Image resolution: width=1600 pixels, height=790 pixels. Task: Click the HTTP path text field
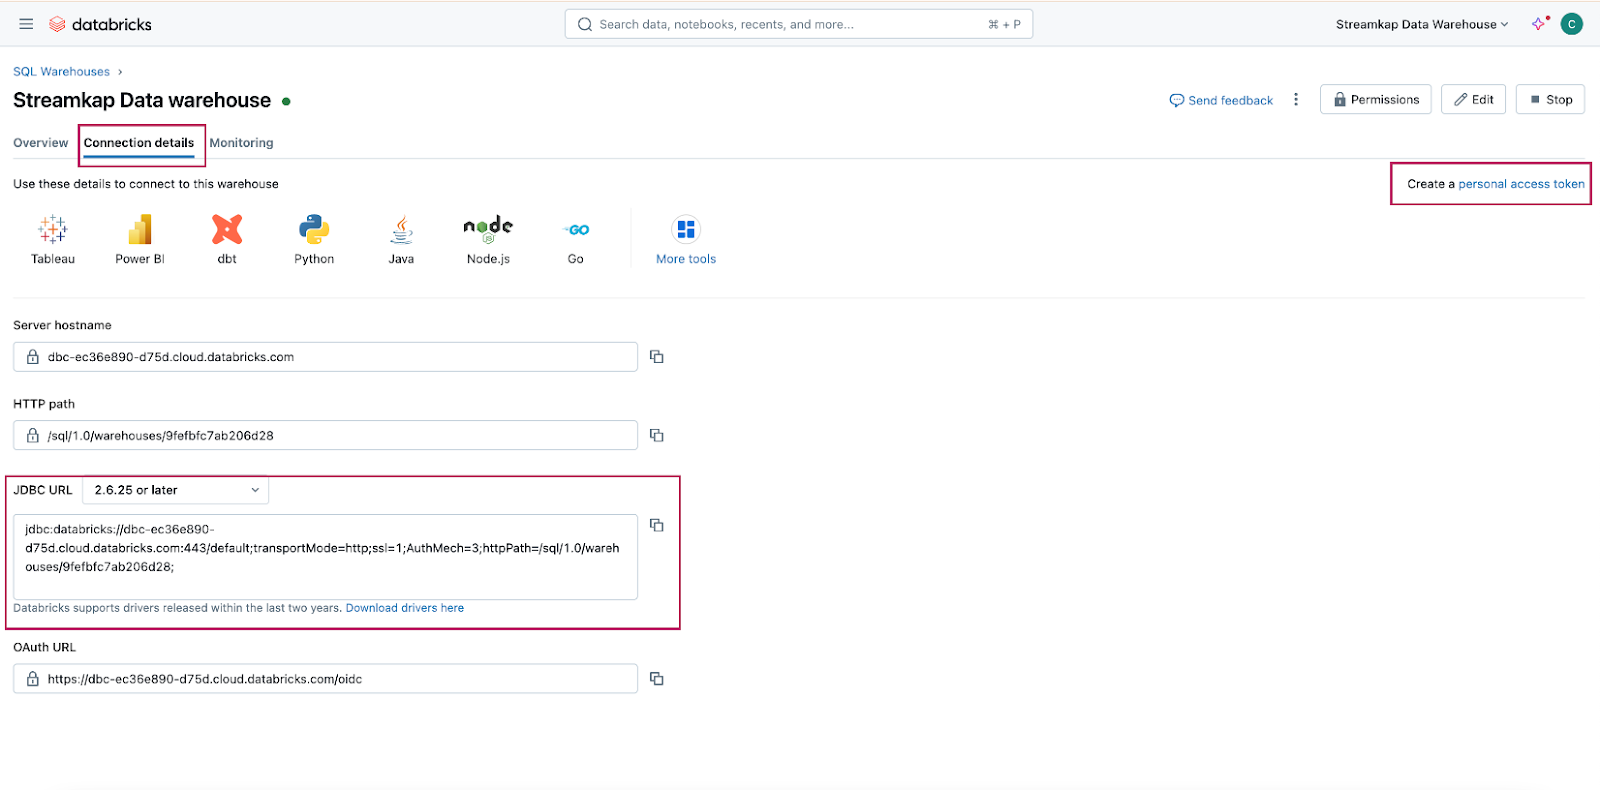tap(325, 435)
